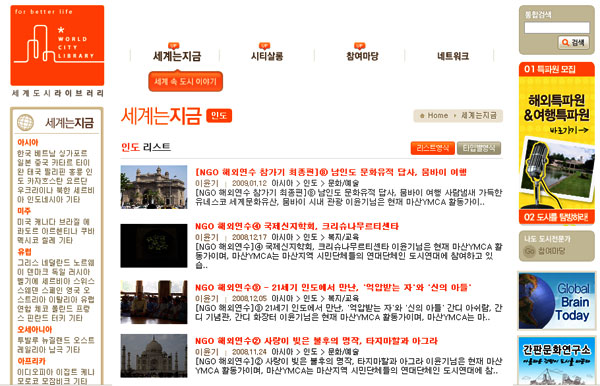
Task: Open article title NGO 해외연수② 타지마할과 아그라
Action: pos(316,341)
